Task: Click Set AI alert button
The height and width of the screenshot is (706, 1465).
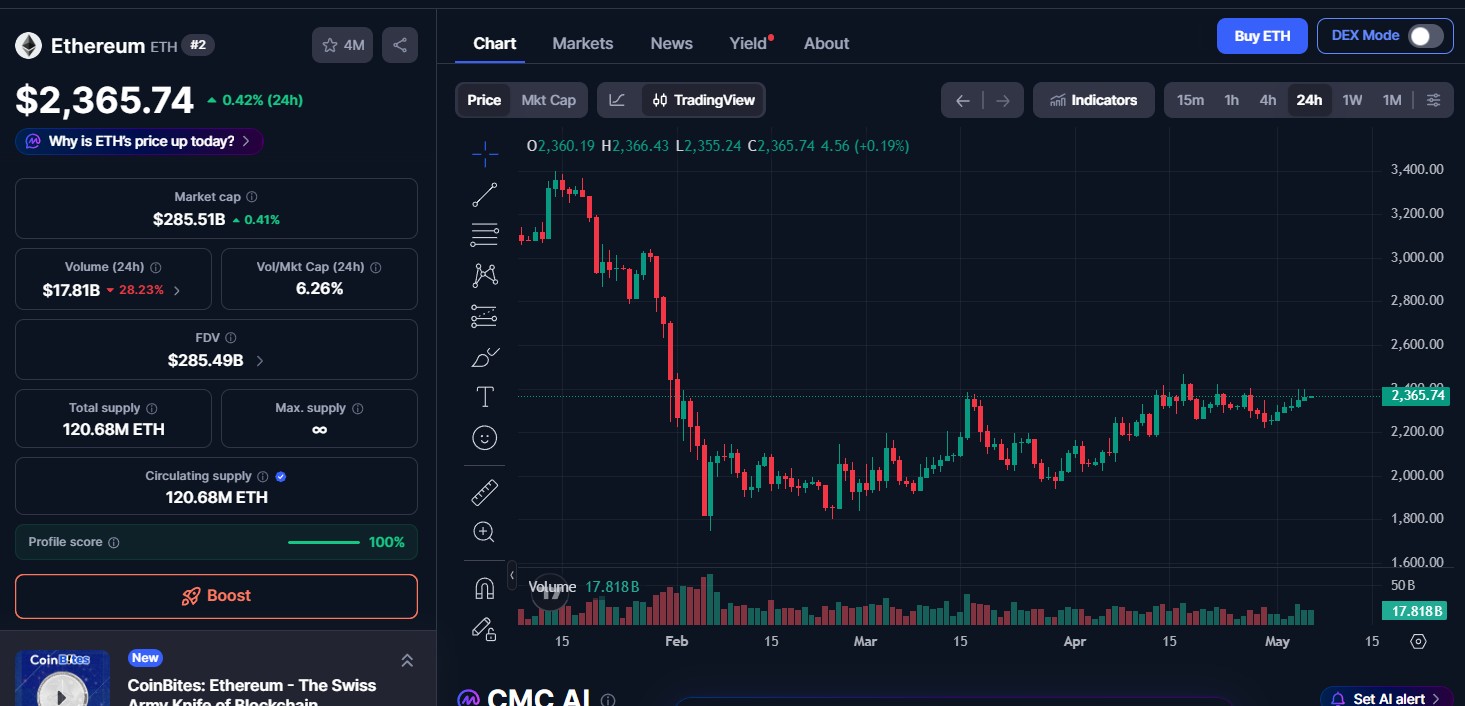Action: coord(1386,697)
